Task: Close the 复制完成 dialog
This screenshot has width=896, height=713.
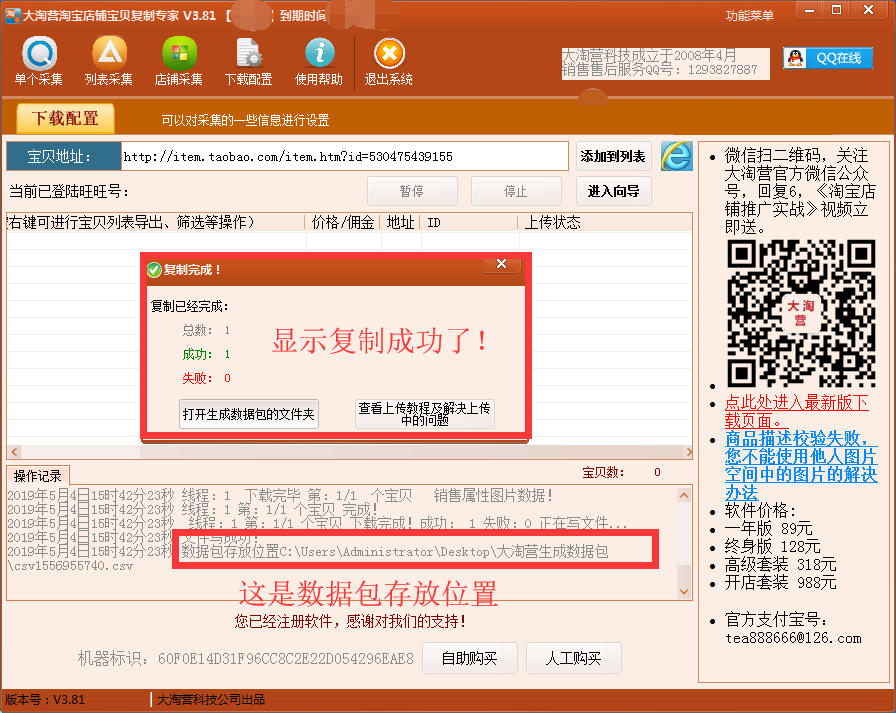Action: point(502,263)
